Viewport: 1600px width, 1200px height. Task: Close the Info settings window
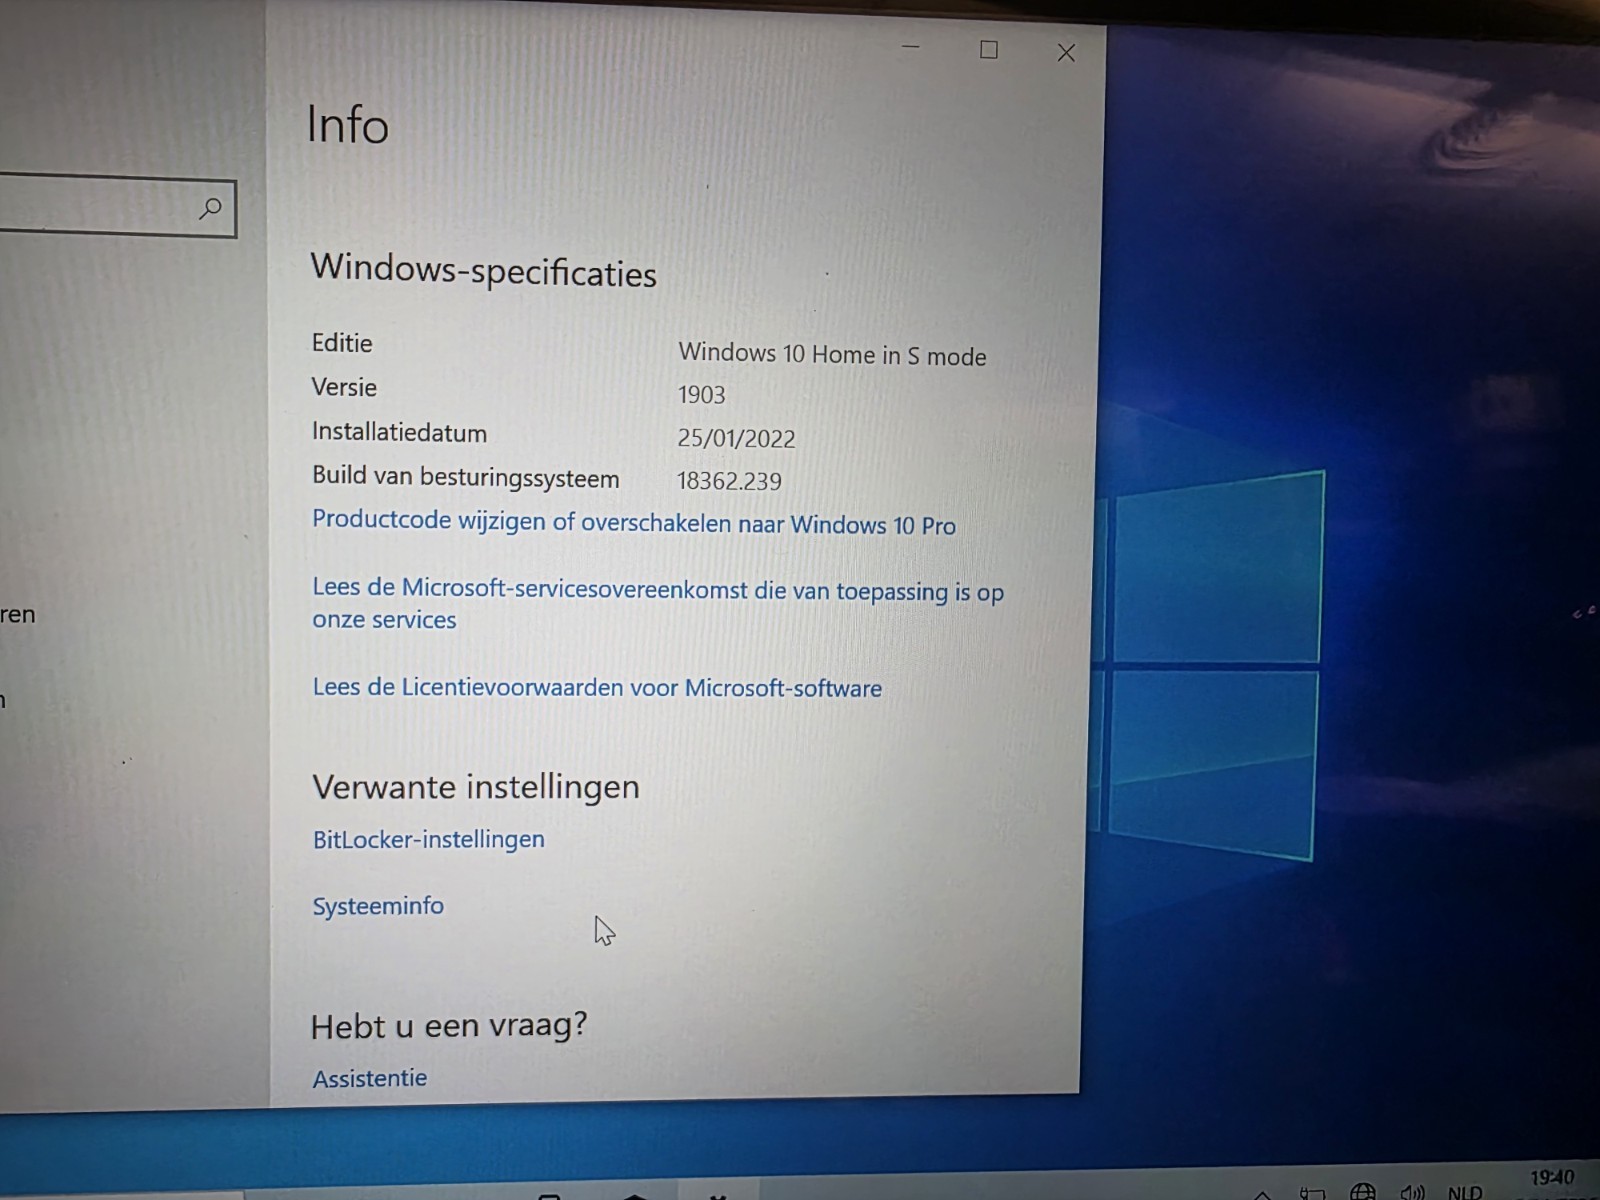[x=1066, y=53]
